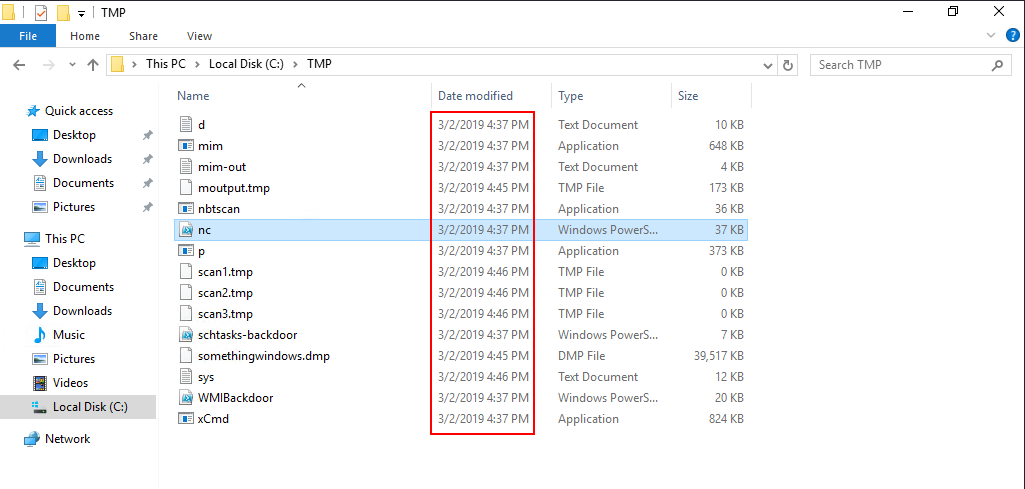Click into the Search TMP box
The image size is (1025, 489).
click(900, 65)
